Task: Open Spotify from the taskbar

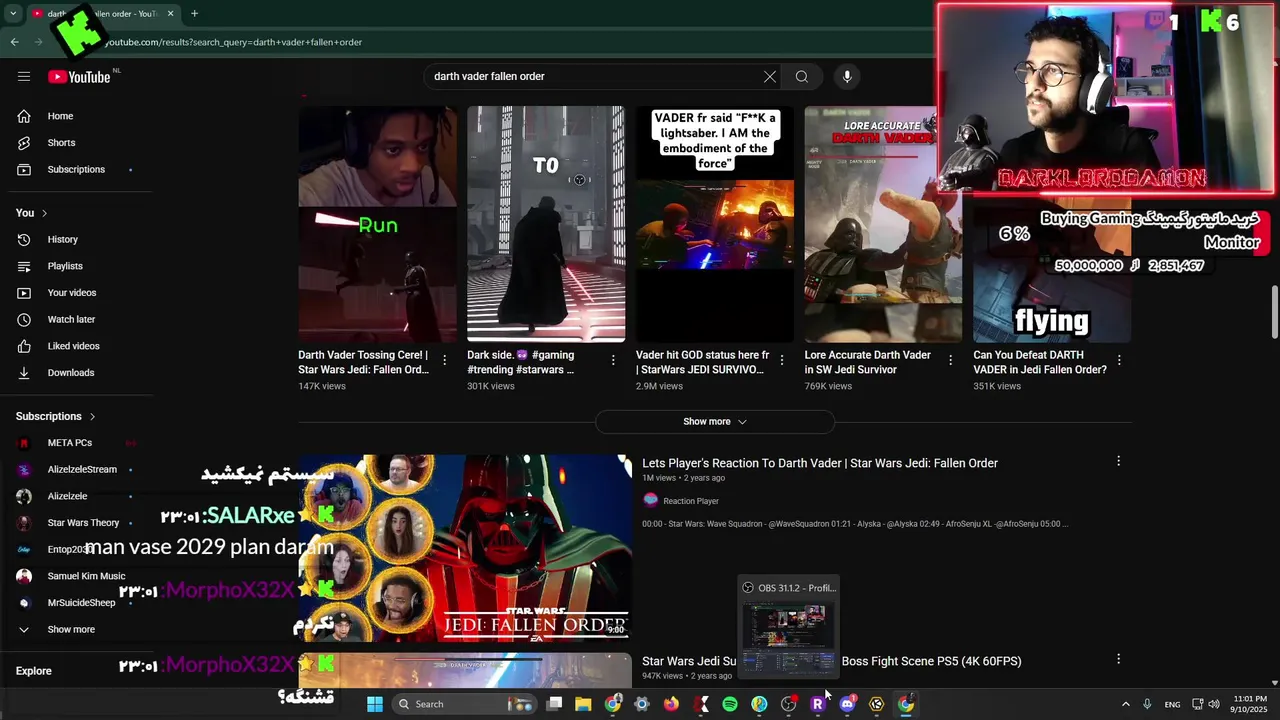Action: (730, 704)
